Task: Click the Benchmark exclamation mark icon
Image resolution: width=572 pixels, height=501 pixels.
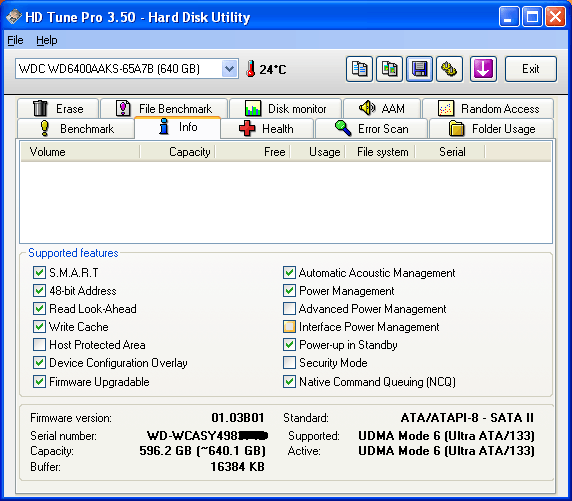Action: (45, 128)
